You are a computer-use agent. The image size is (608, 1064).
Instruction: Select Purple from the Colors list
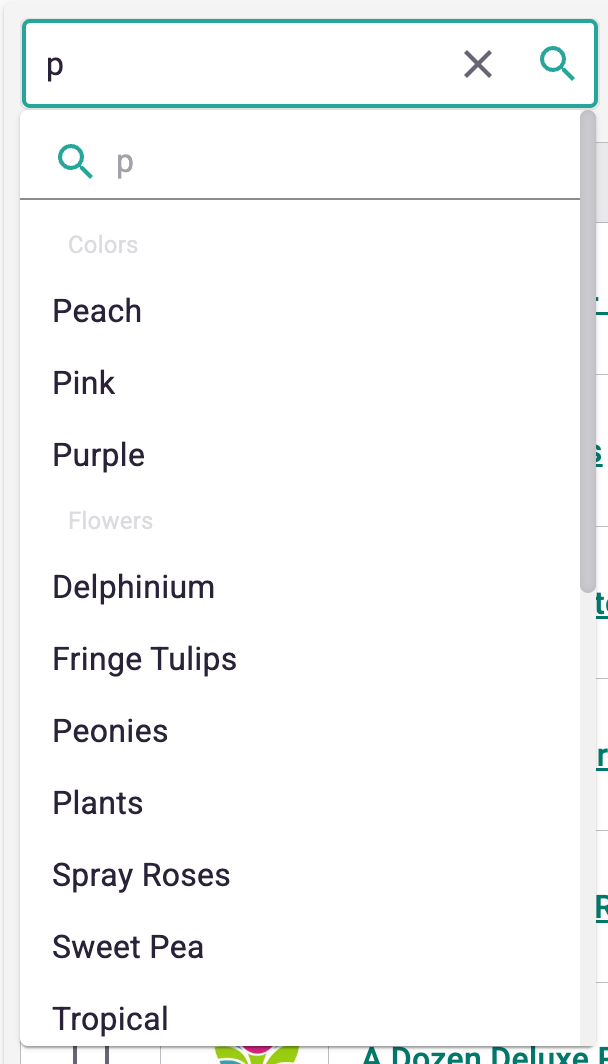pos(300,455)
